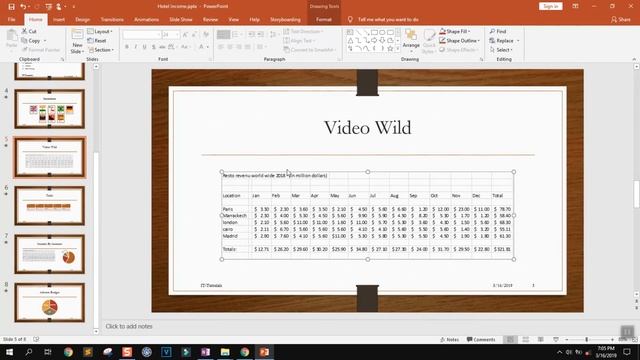Select the star shape in shapes gallery

(x=390, y=49)
